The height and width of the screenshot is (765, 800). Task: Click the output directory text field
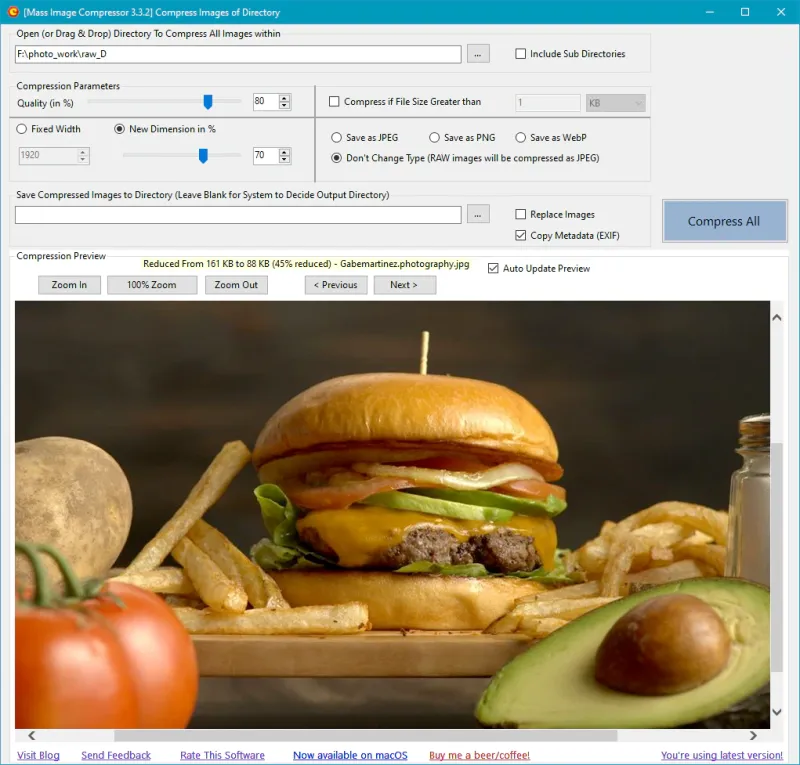click(x=238, y=215)
